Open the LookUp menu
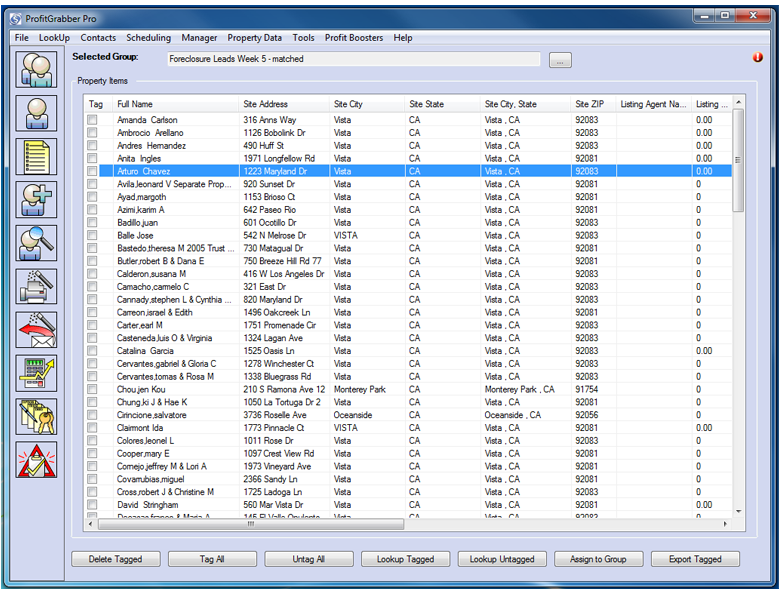The image size is (780, 594). [54, 38]
